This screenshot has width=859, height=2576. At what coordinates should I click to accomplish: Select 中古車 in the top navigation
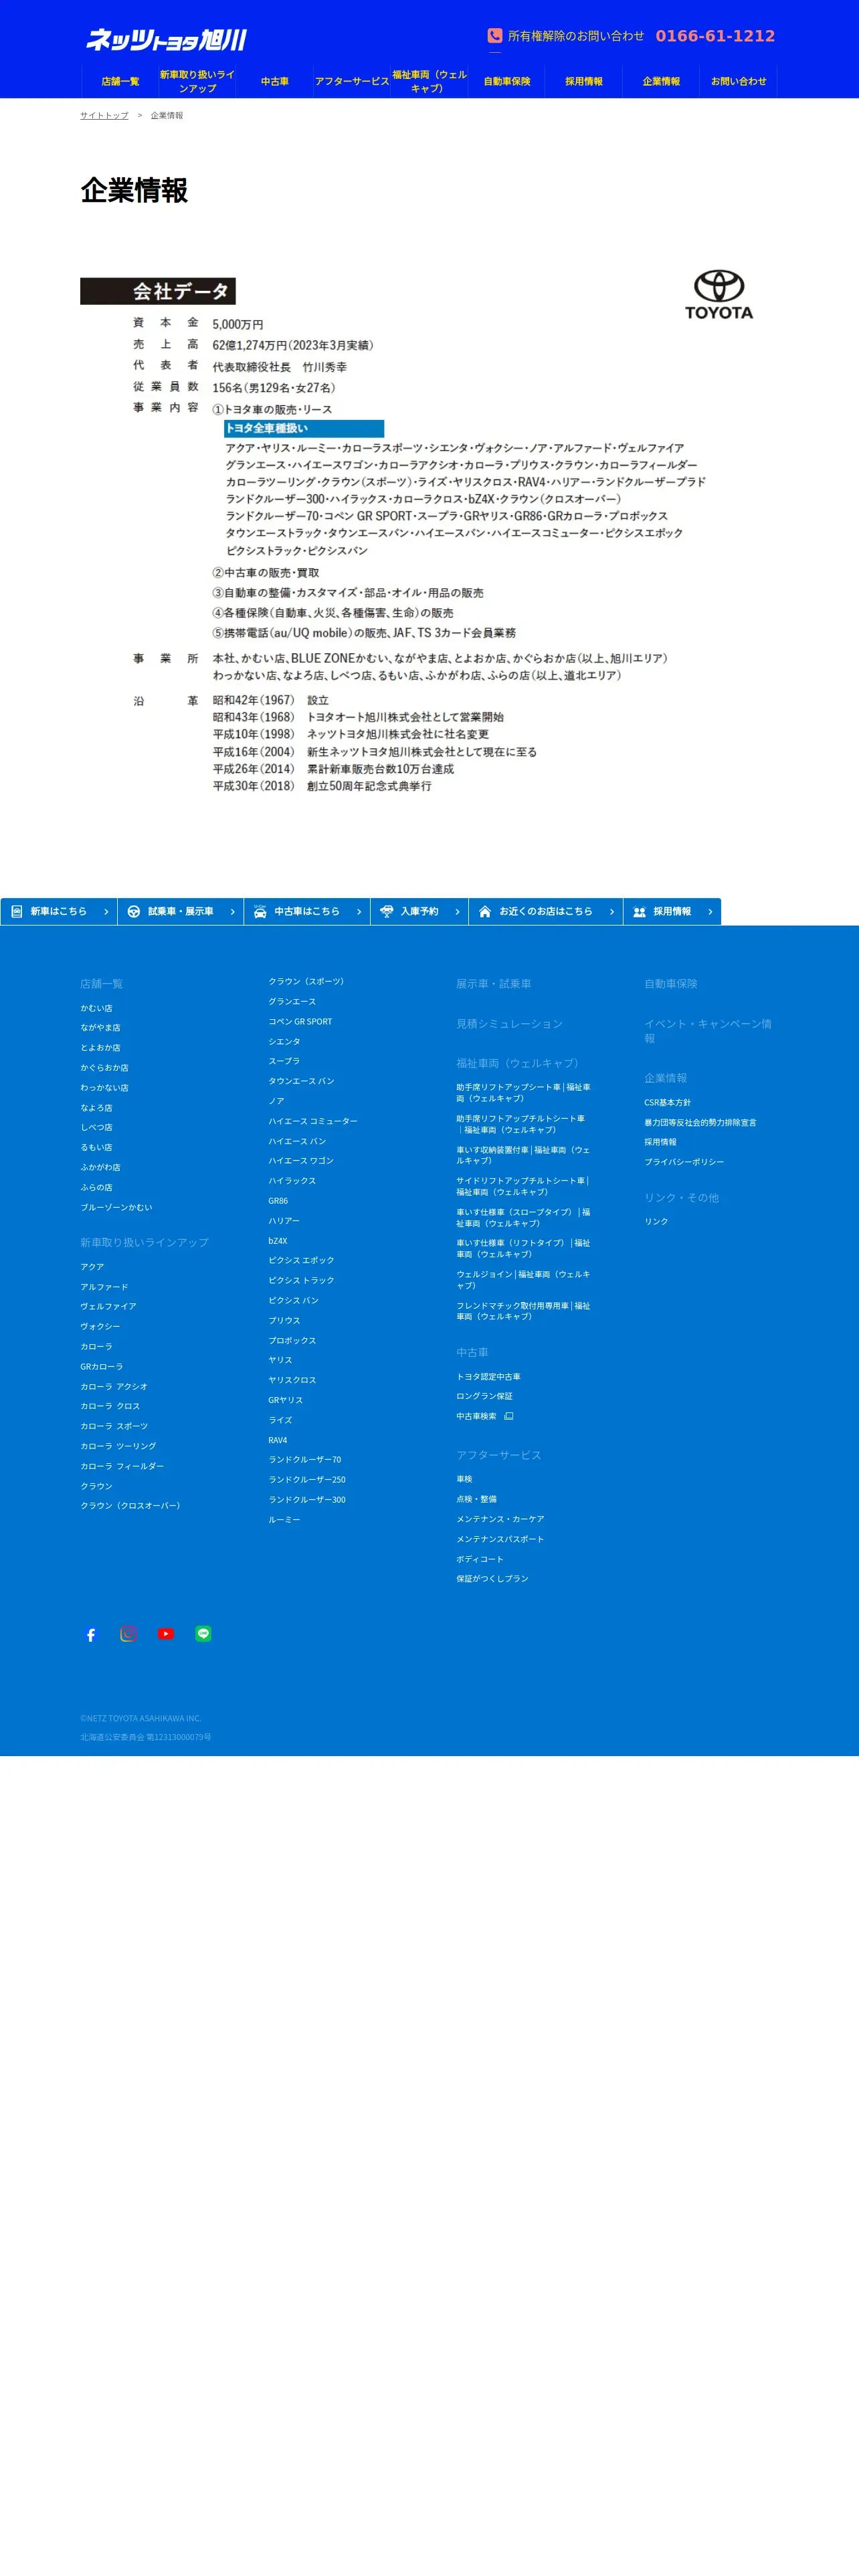click(x=275, y=81)
